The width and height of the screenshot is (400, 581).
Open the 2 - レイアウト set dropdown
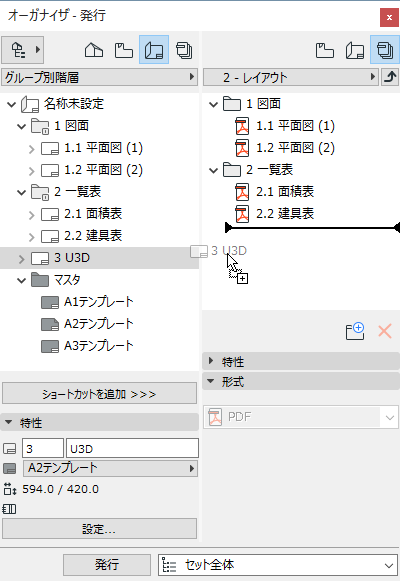291,77
